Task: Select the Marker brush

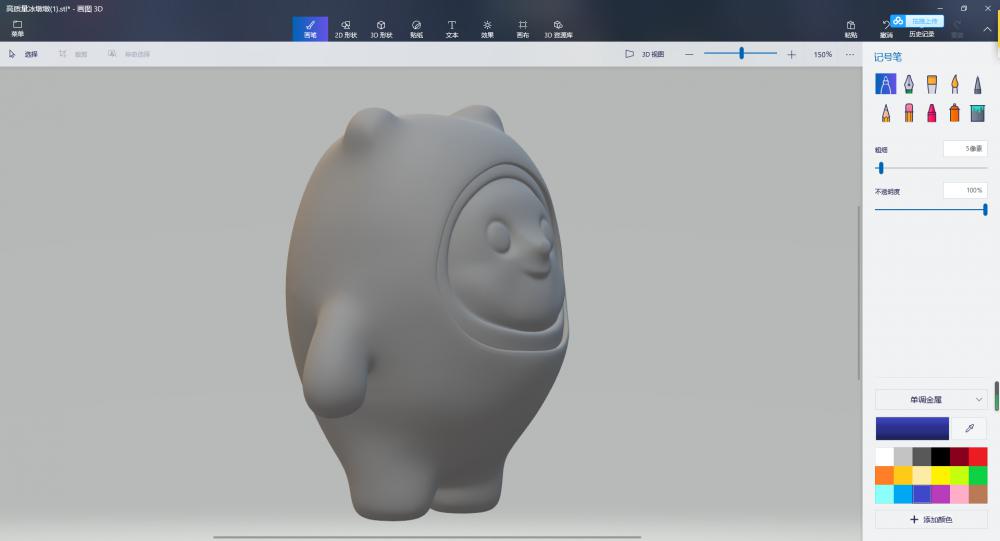Action: (885, 84)
